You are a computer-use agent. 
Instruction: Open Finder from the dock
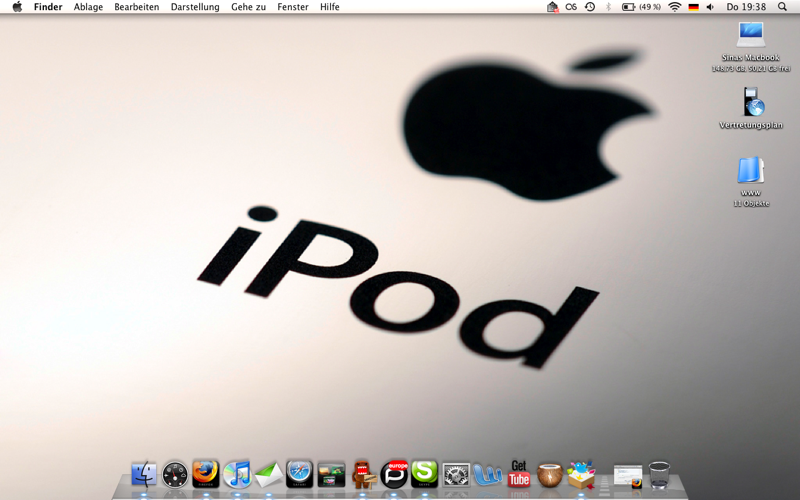click(x=144, y=474)
